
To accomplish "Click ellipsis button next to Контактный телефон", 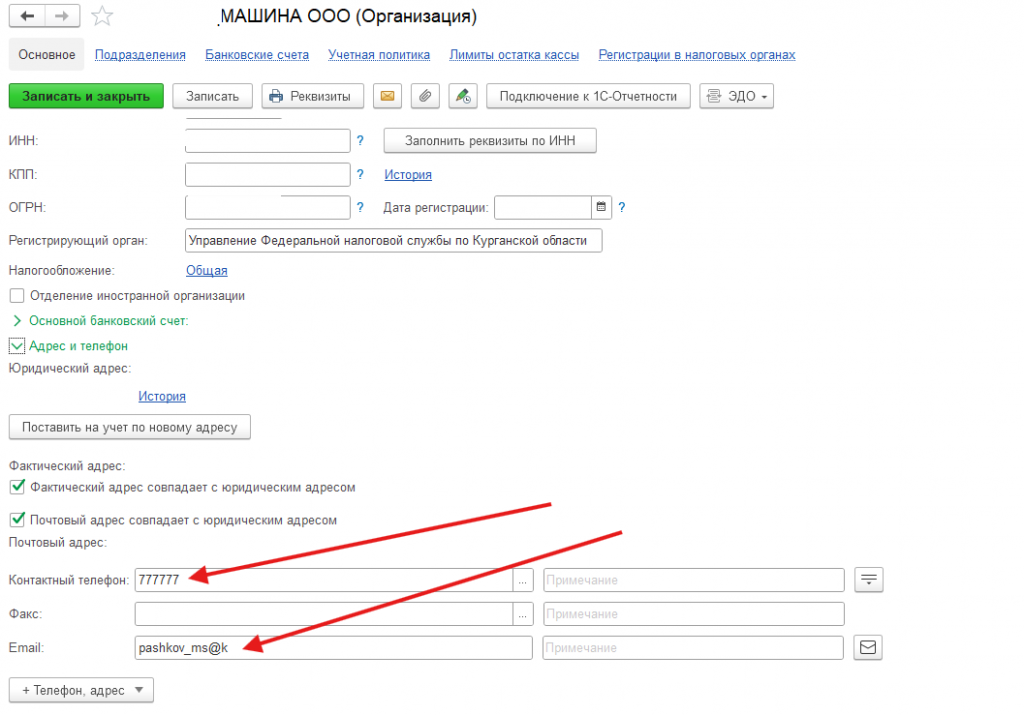I will tap(522, 580).
